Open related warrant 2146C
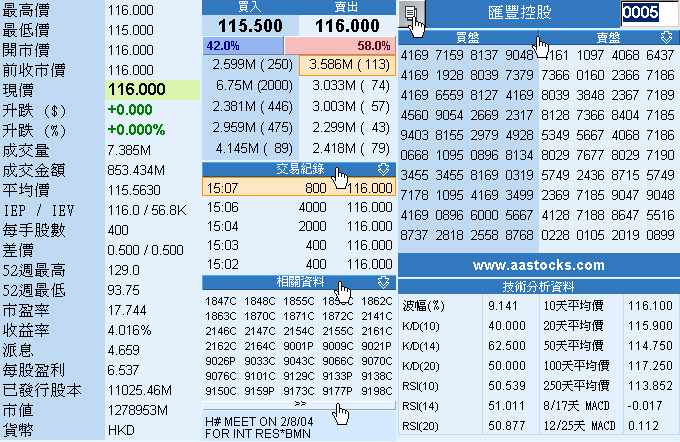 221,331
